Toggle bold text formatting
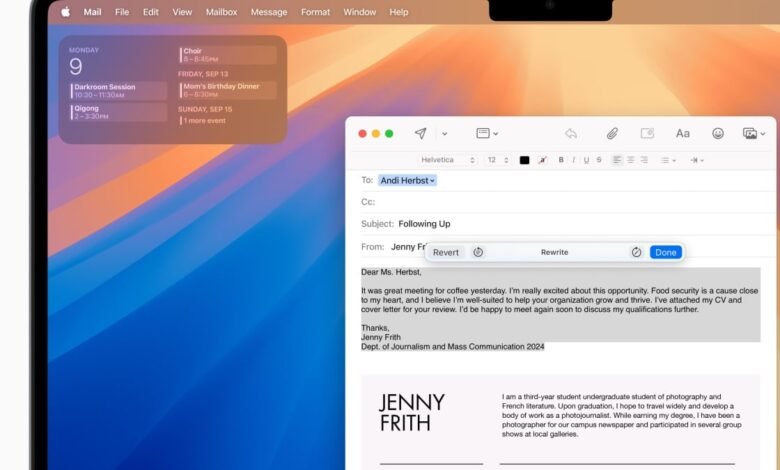Image resolution: width=780 pixels, height=470 pixels. [561, 160]
